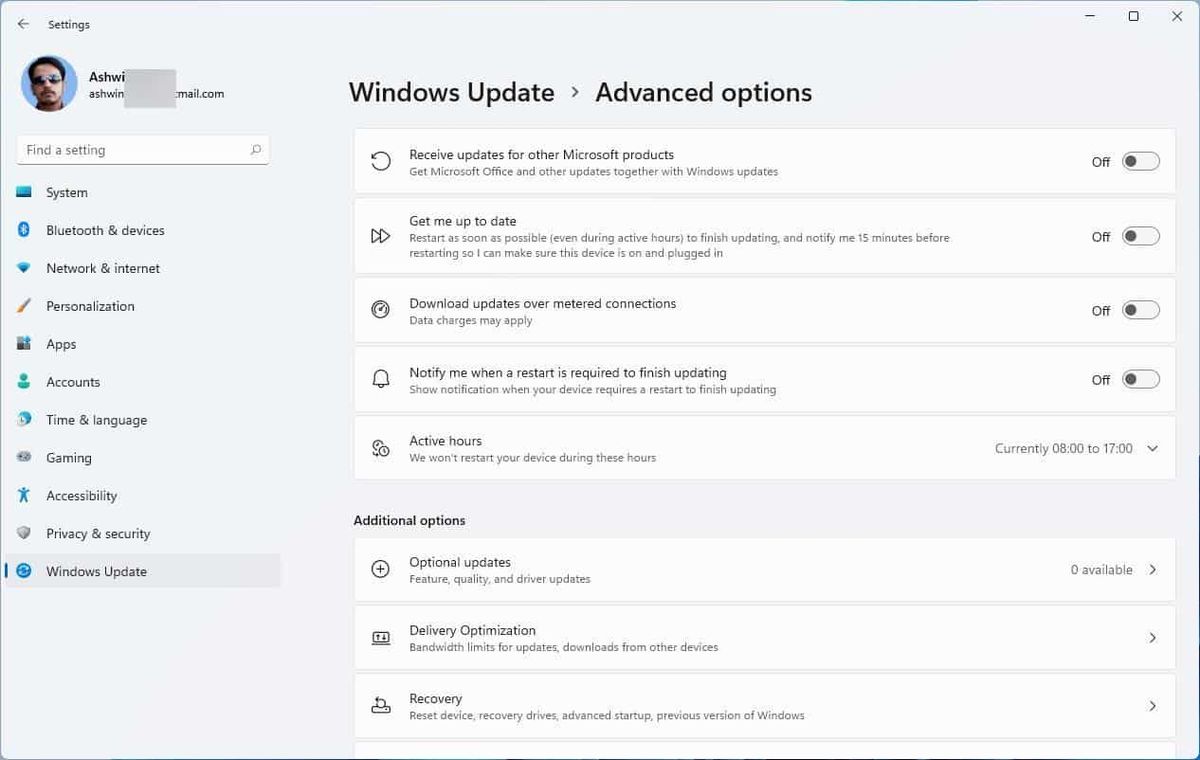Enable Notify me when restart is required

point(1141,379)
